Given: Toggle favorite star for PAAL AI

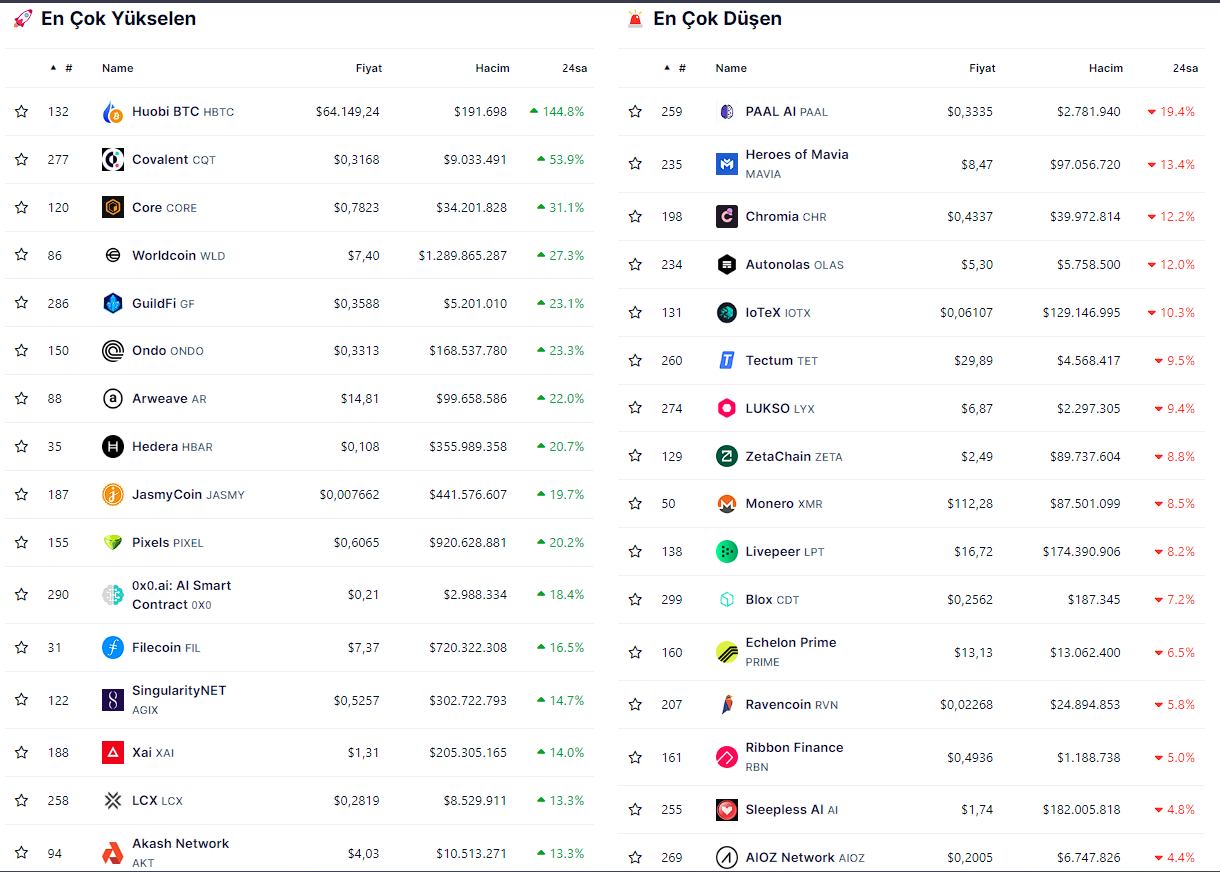Looking at the screenshot, I should (x=635, y=112).
